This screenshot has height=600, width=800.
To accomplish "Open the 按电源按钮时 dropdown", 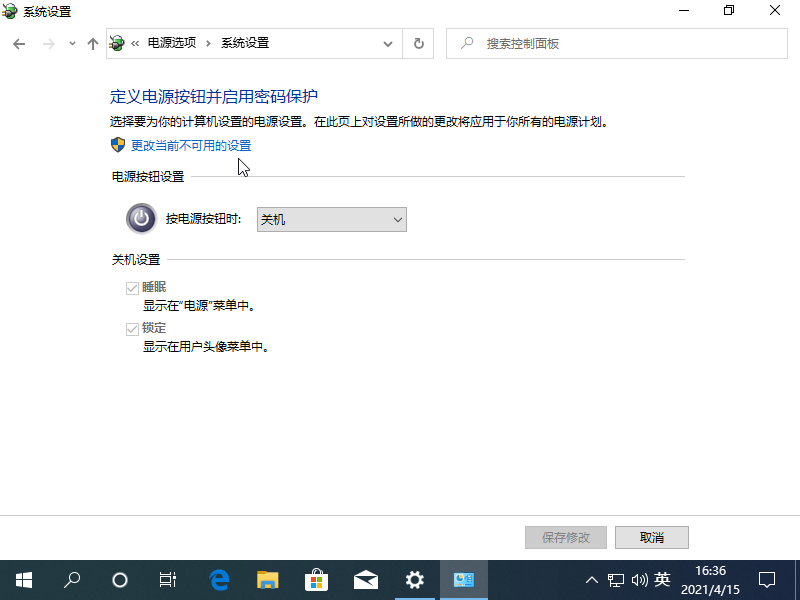I will (x=331, y=219).
